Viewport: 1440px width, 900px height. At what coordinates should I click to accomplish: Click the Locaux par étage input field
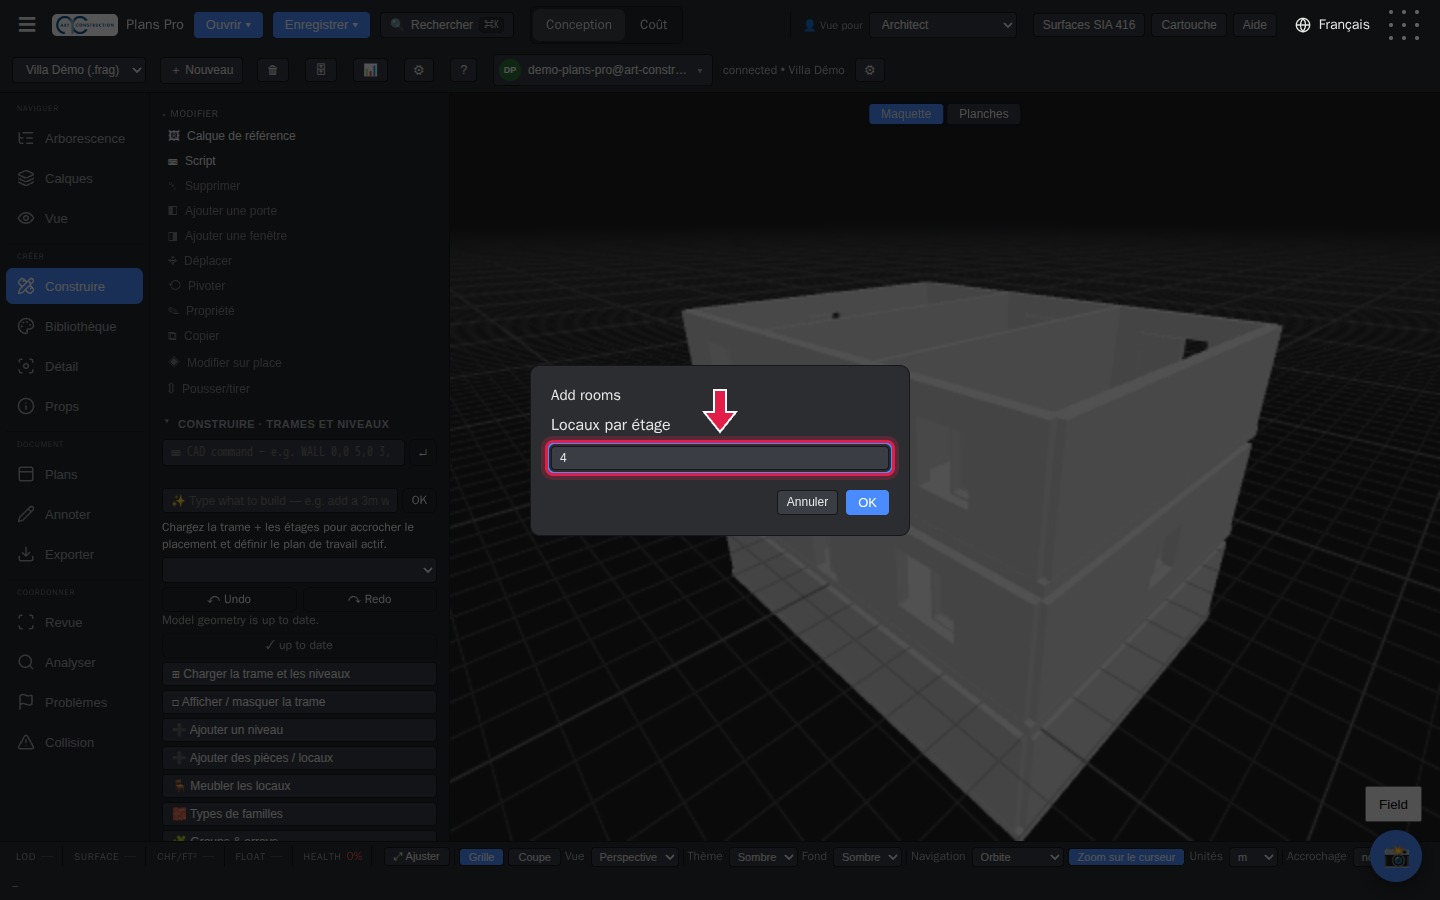(720, 458)
